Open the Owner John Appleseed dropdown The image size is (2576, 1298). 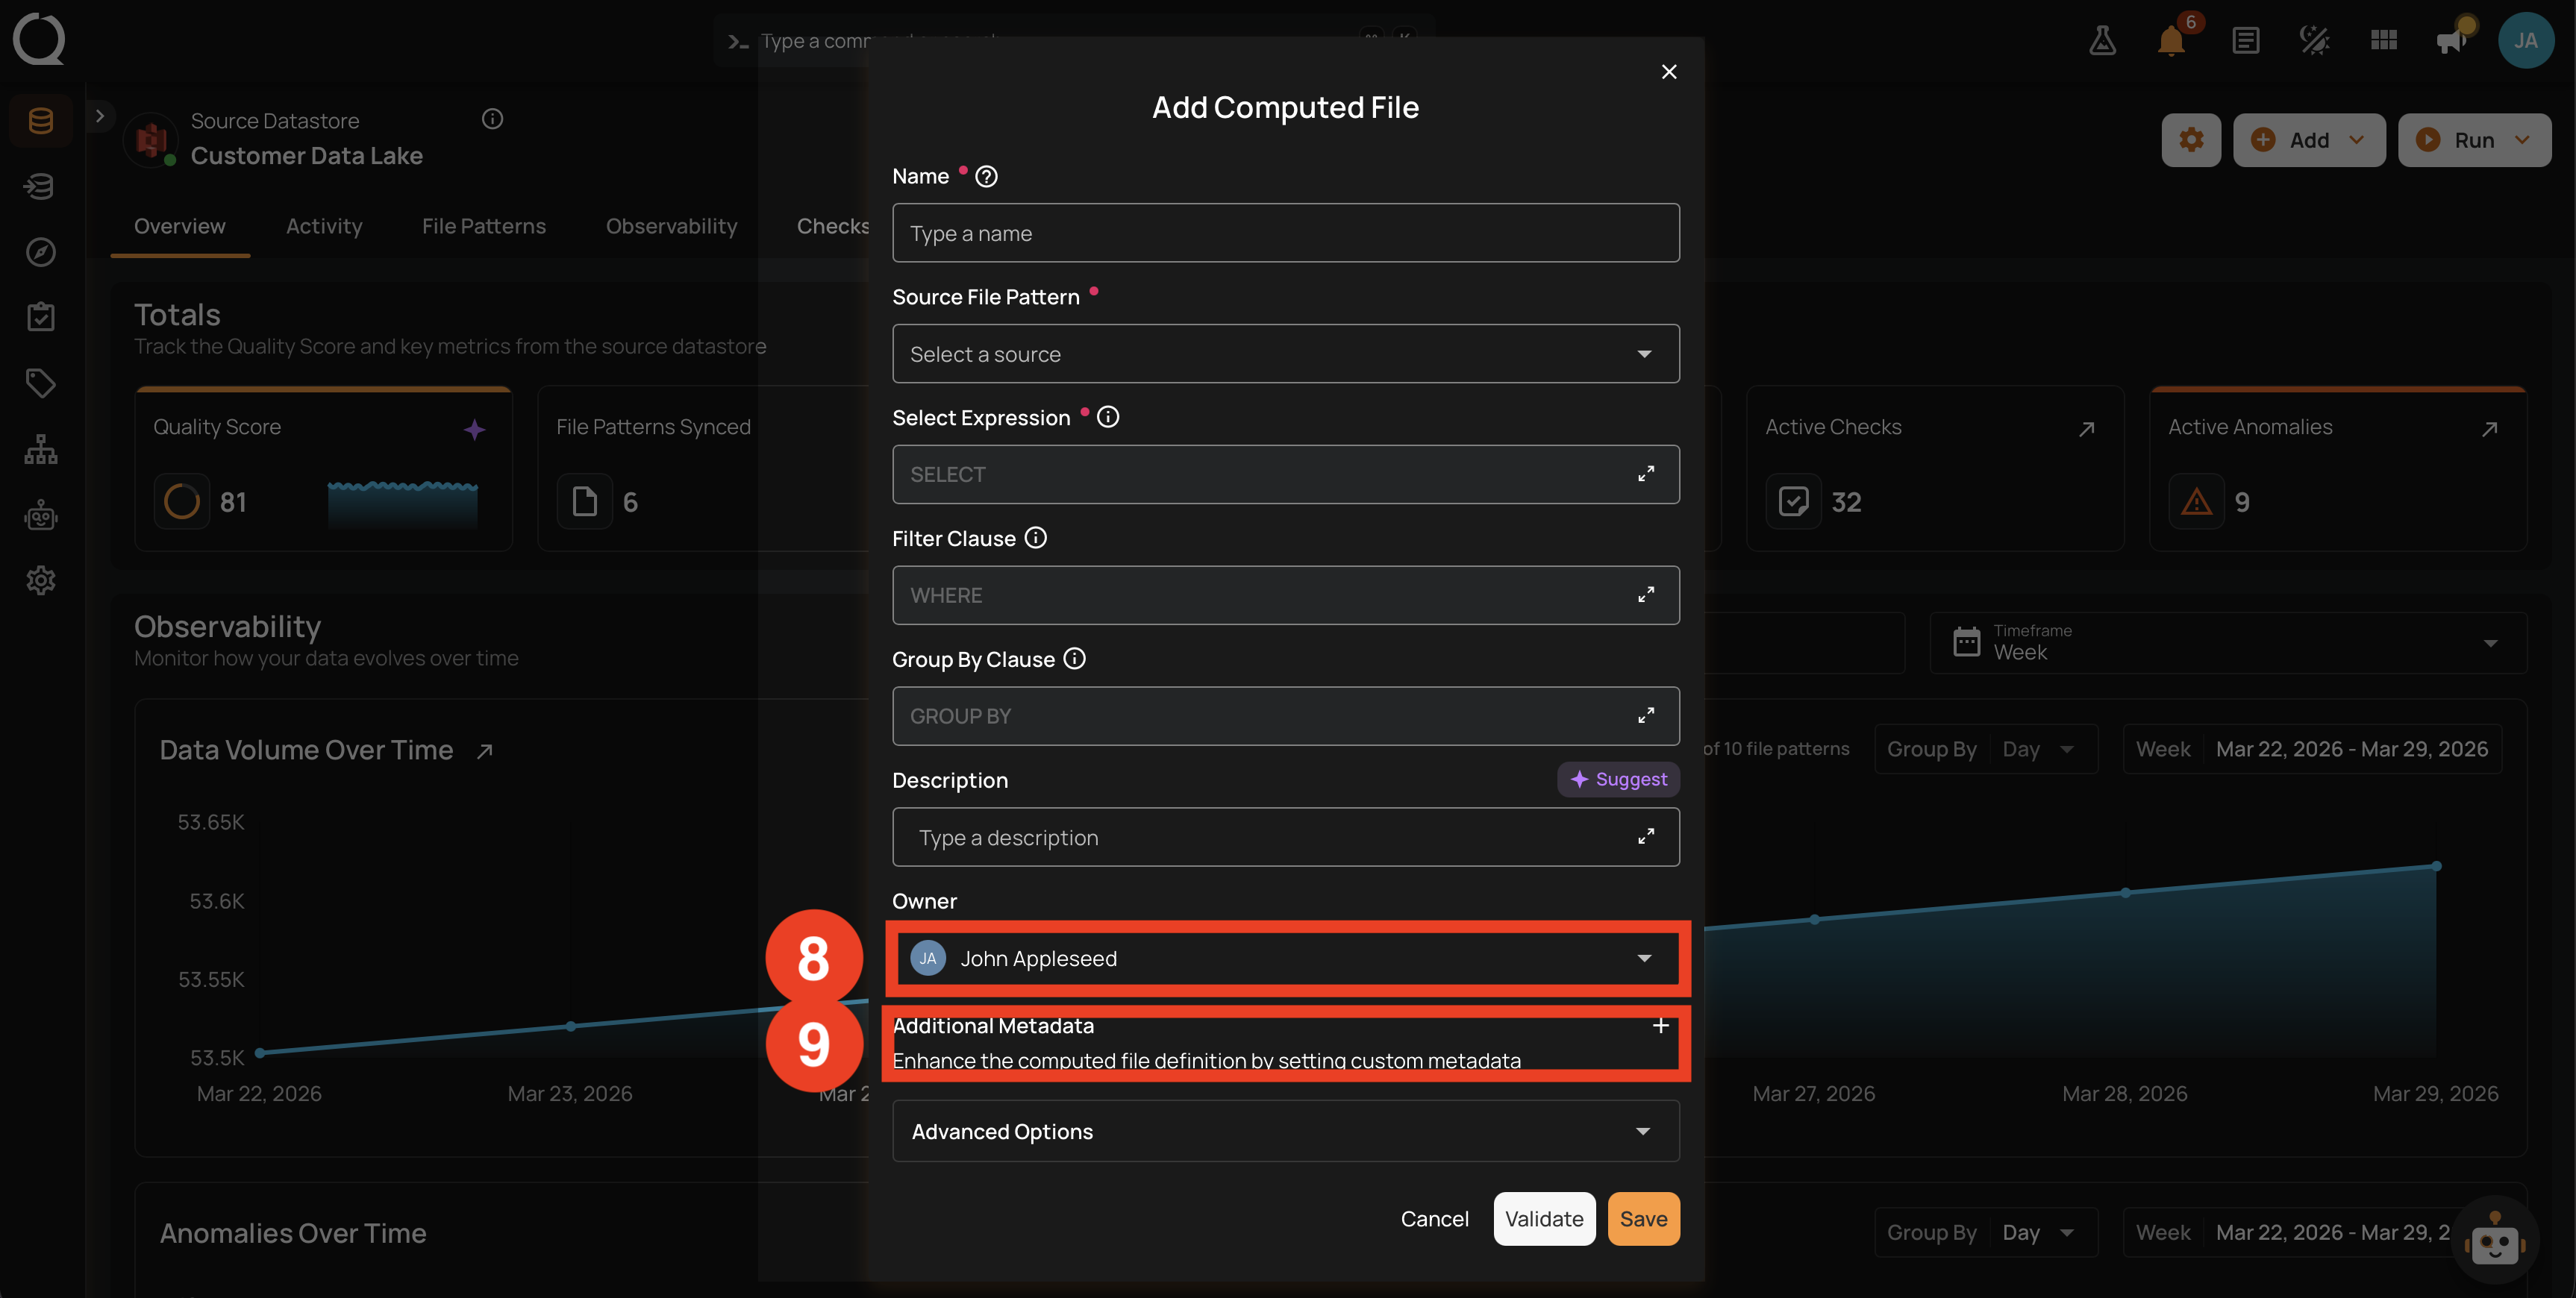pos(1285,958)
